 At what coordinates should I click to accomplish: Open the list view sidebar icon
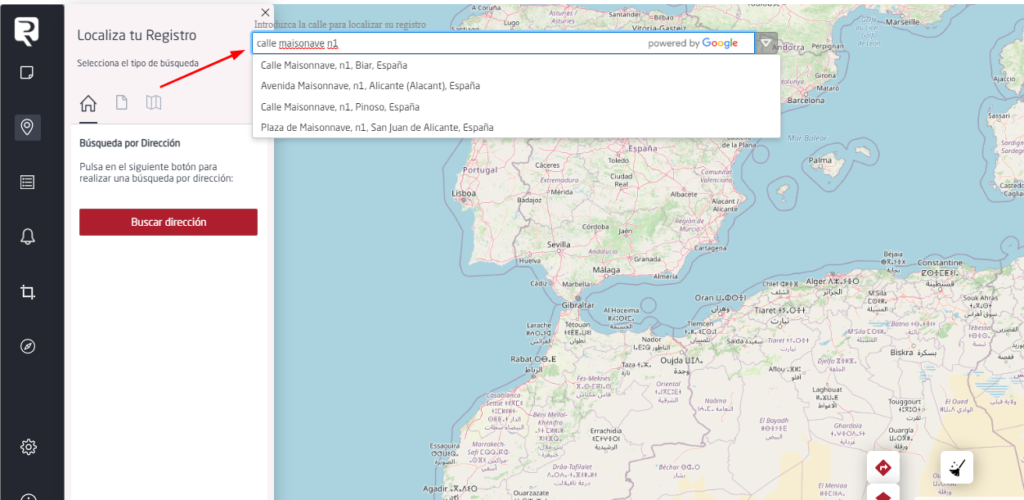coord(27,182)
